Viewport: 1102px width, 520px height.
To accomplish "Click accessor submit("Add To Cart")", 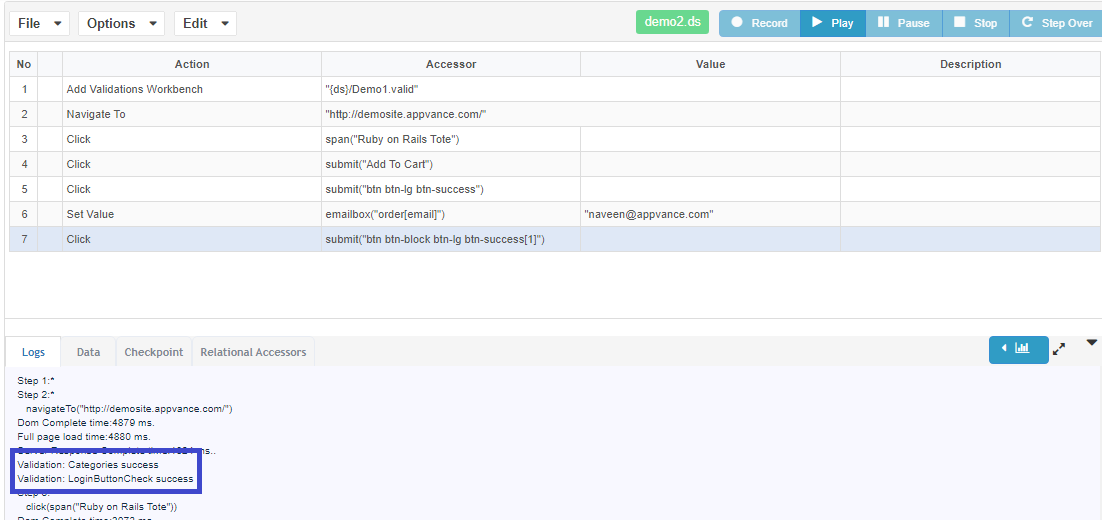I will (379, 164).
